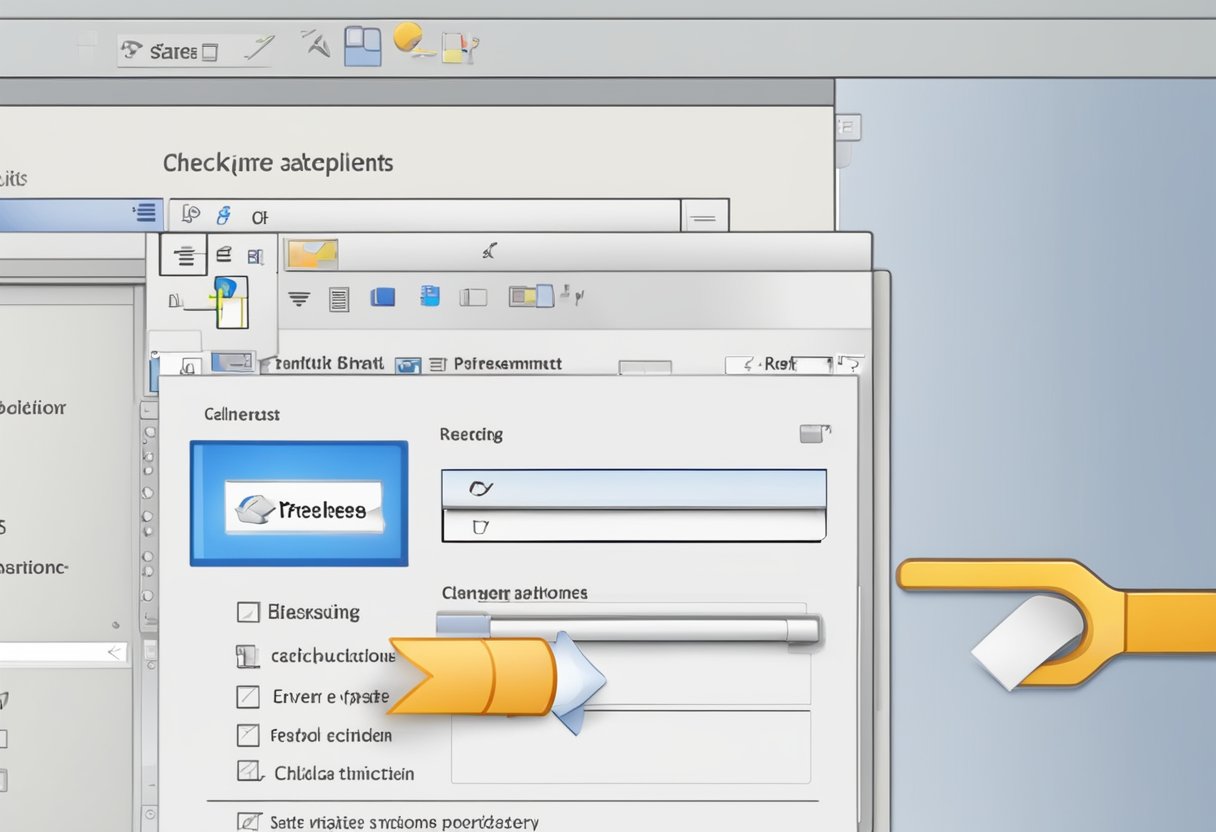Click the Sares button in top toolbar

point(171,51)
